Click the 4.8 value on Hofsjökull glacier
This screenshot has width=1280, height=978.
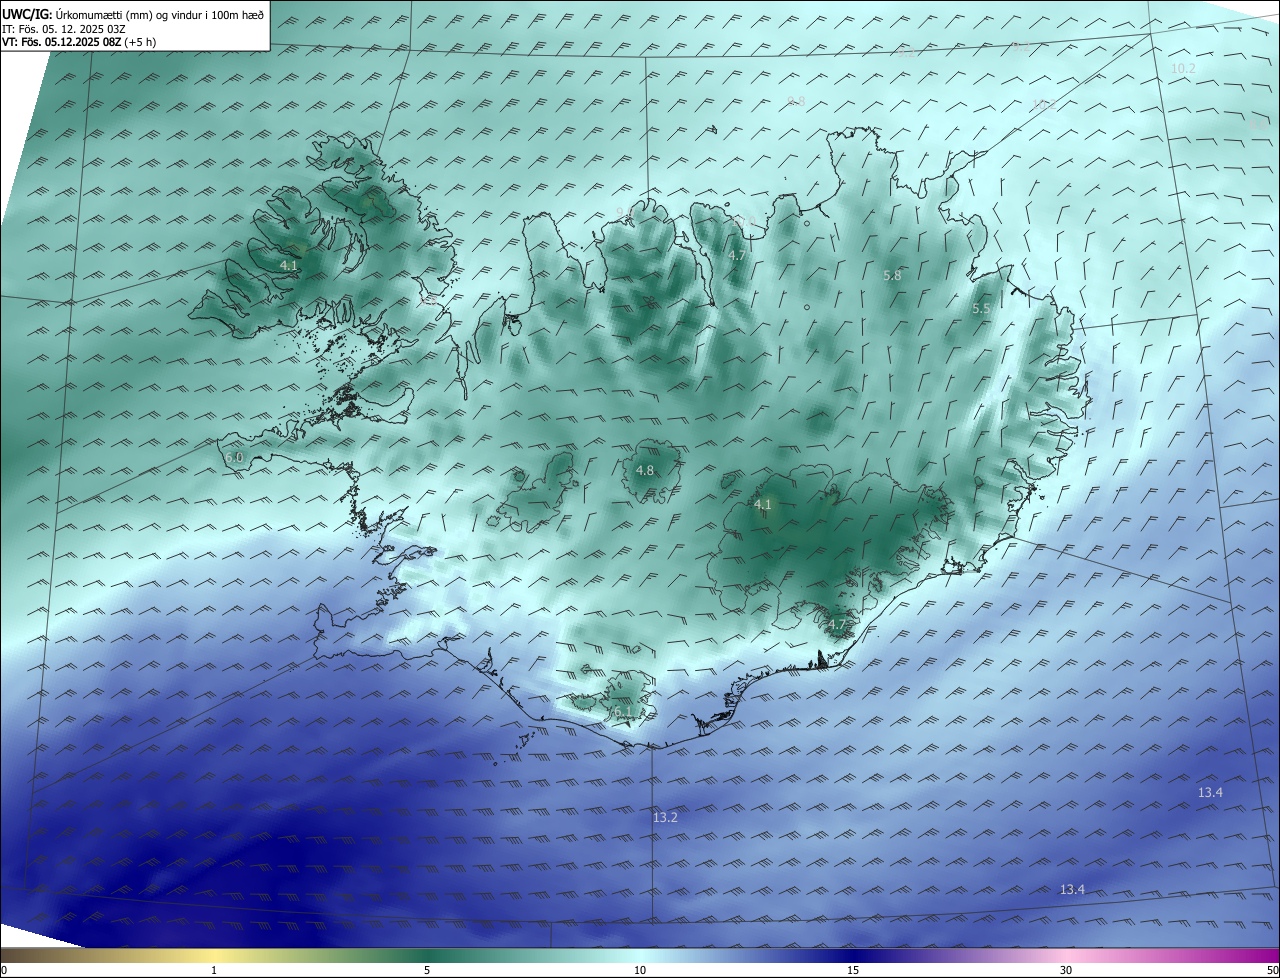[x=645, y=470]
